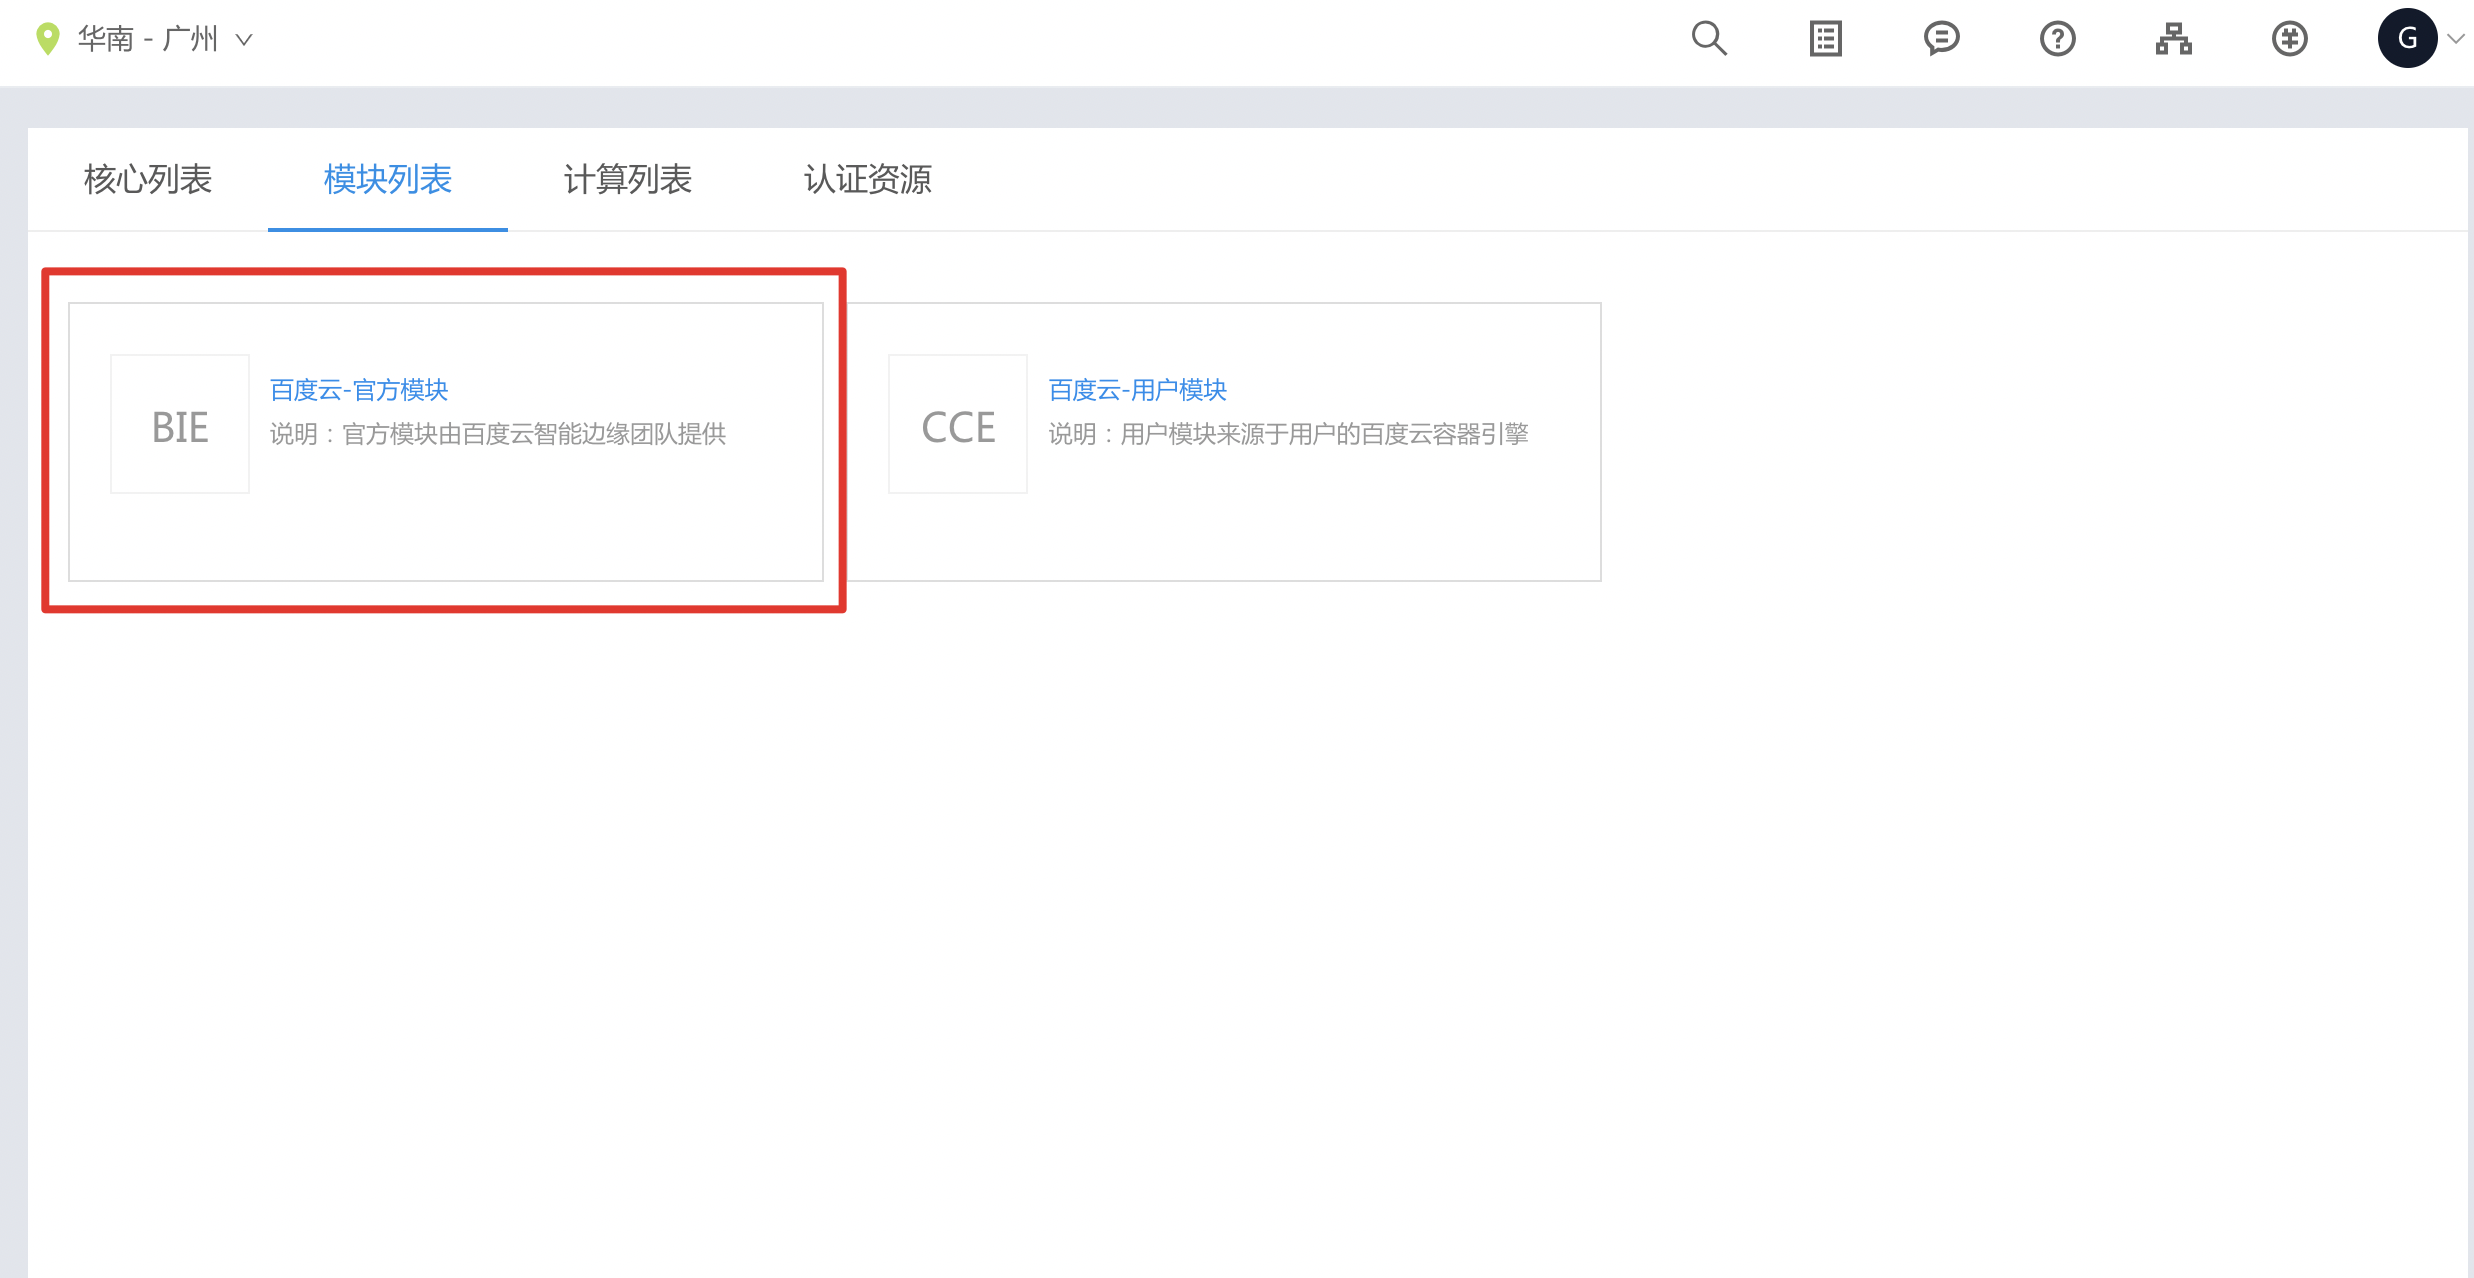Click the help question mark icon

pos(2057,39)
